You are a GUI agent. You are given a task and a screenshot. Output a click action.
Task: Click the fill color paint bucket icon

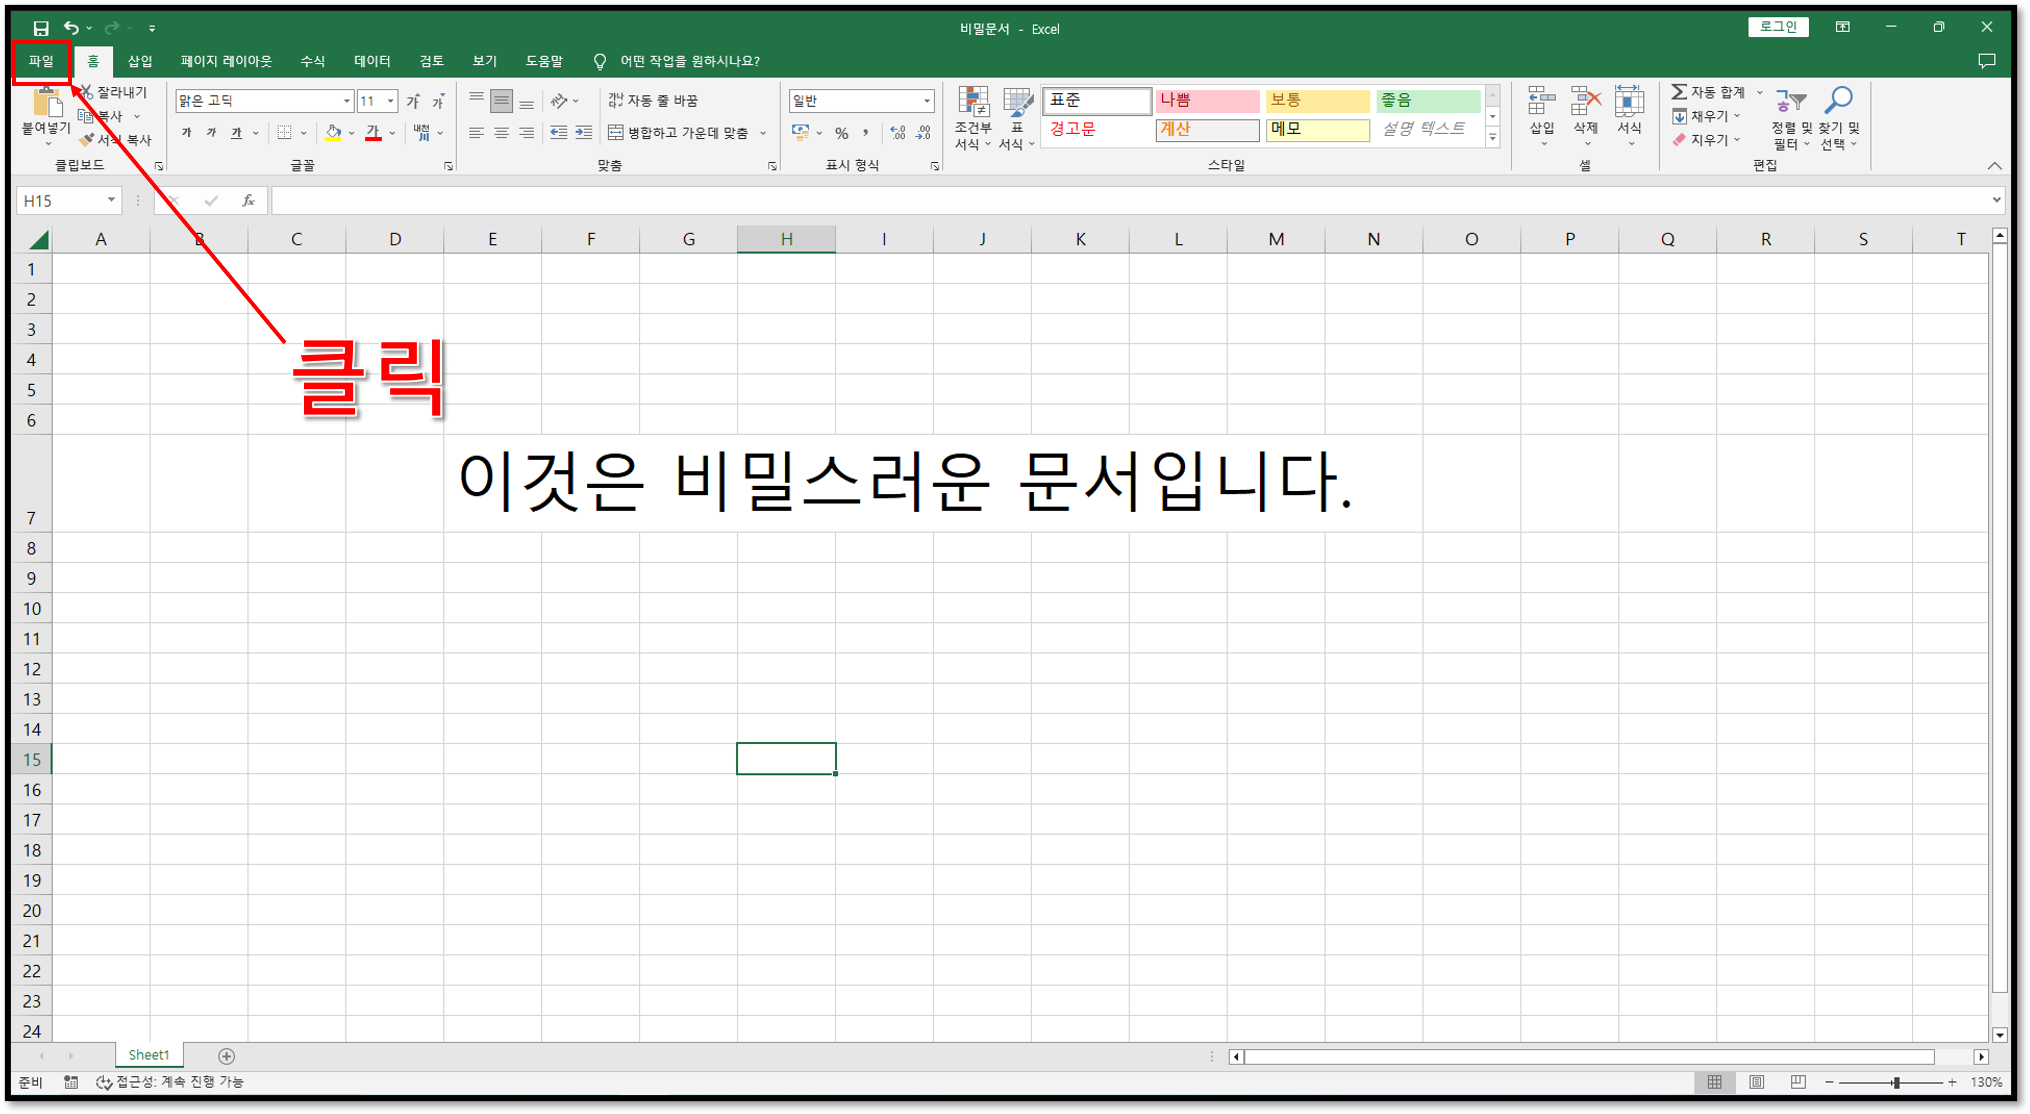333,132
